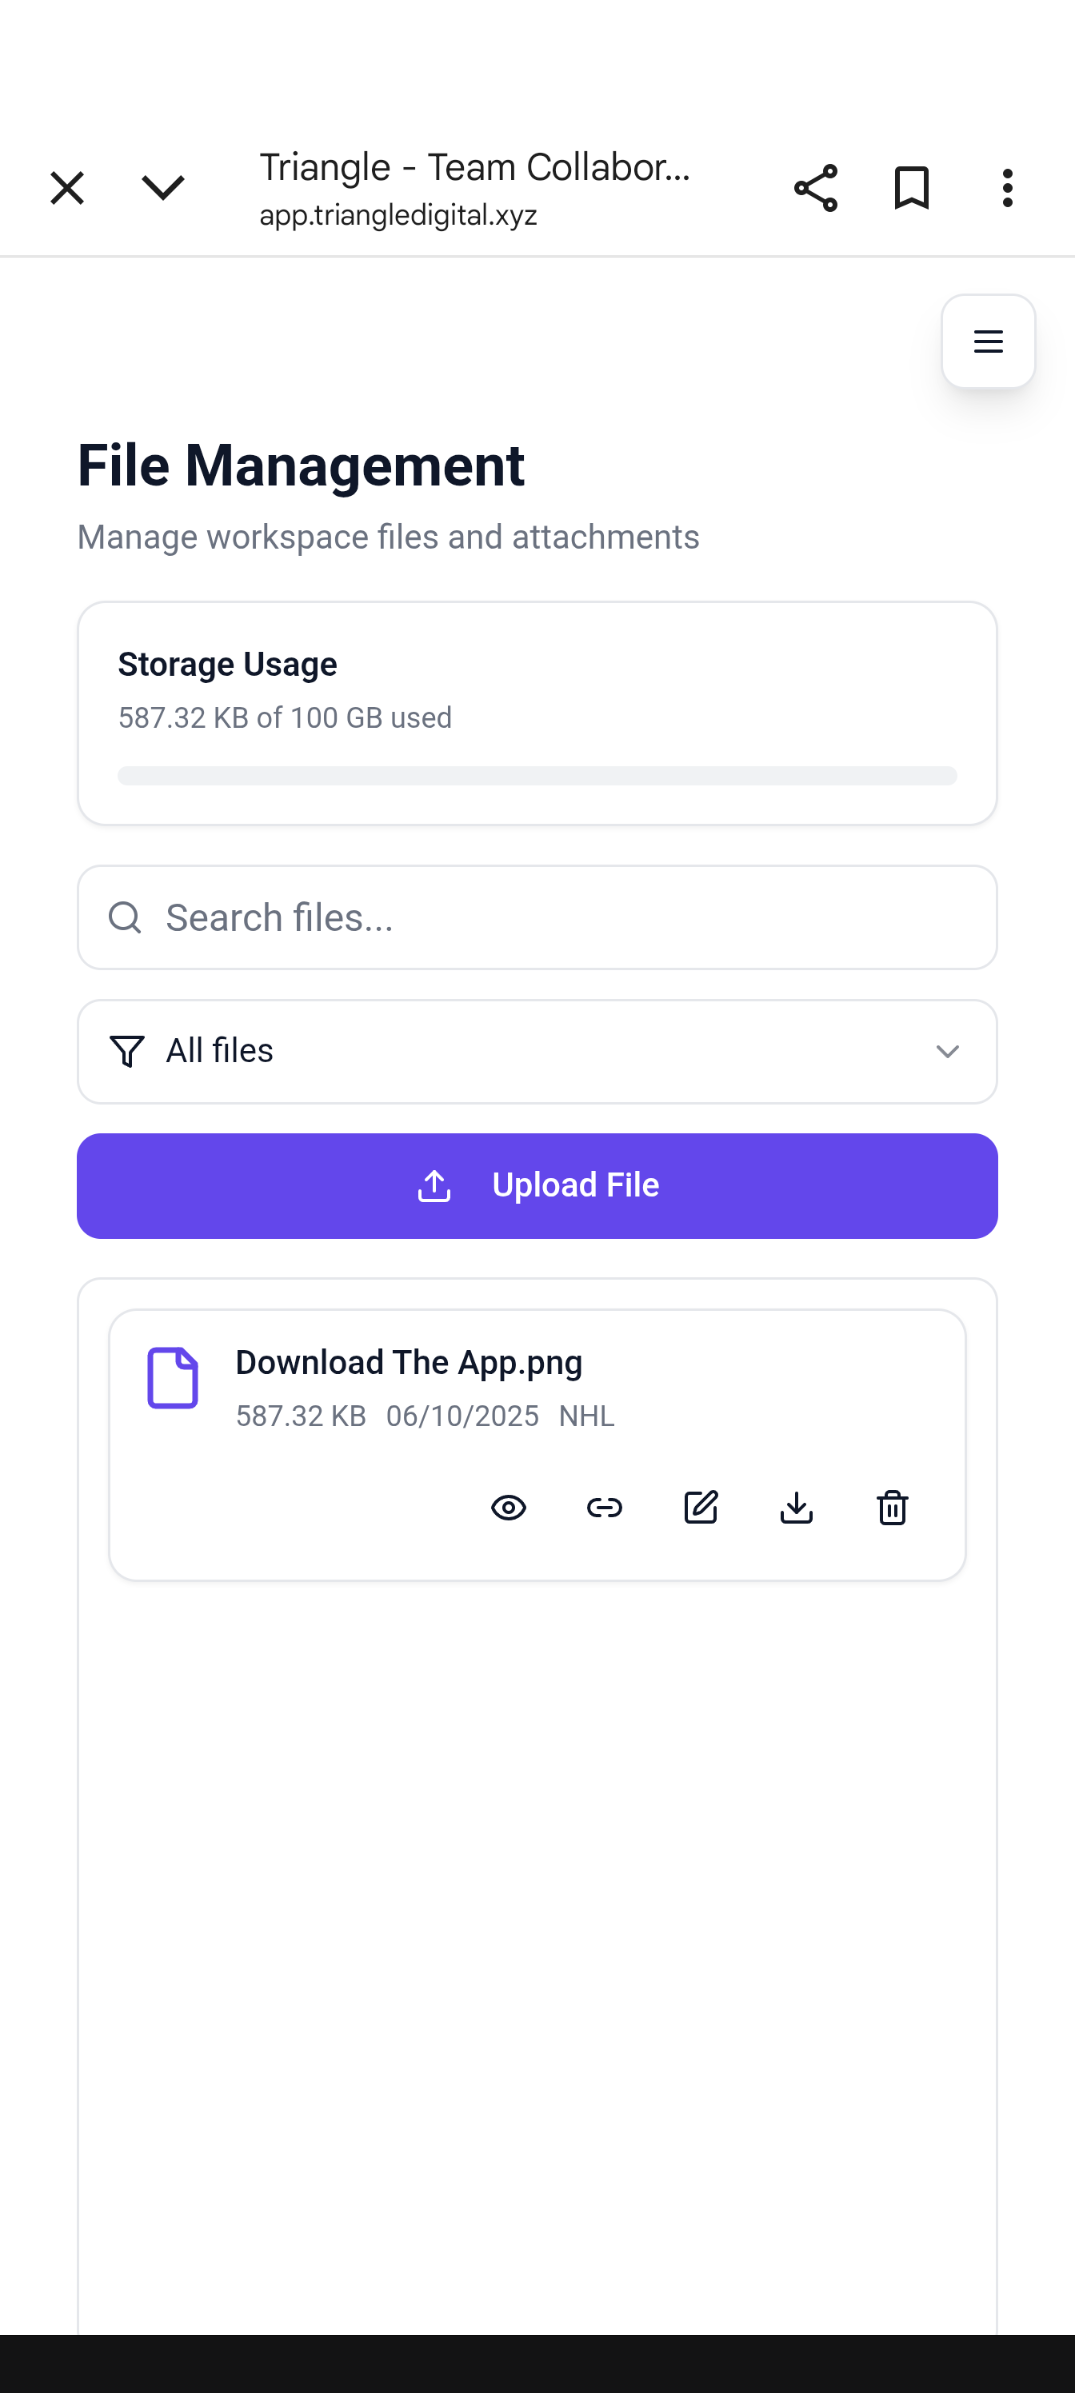Screen dimensions: 1075x2393
Task: Preview Download The App.png with eye icon
Action: pos(508,1507)
